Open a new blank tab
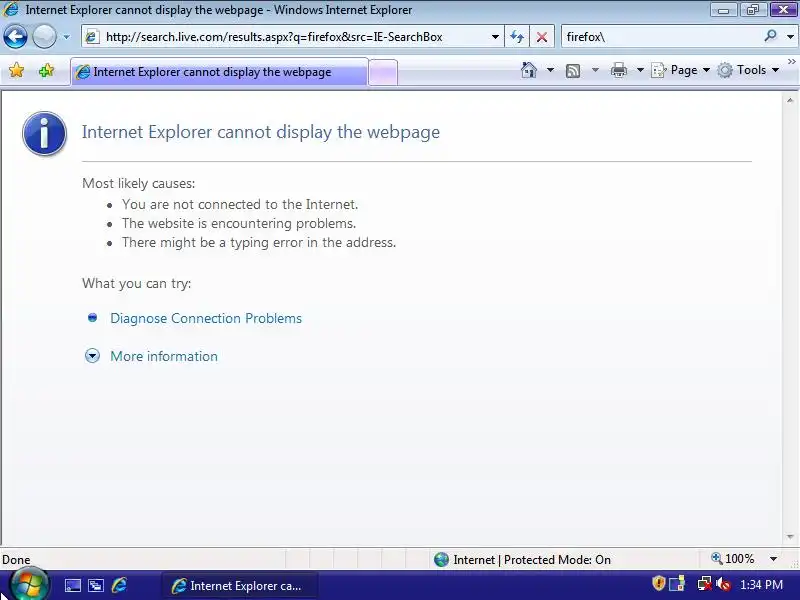The width and height of the screenshot is (800, 600). (383, 72)
